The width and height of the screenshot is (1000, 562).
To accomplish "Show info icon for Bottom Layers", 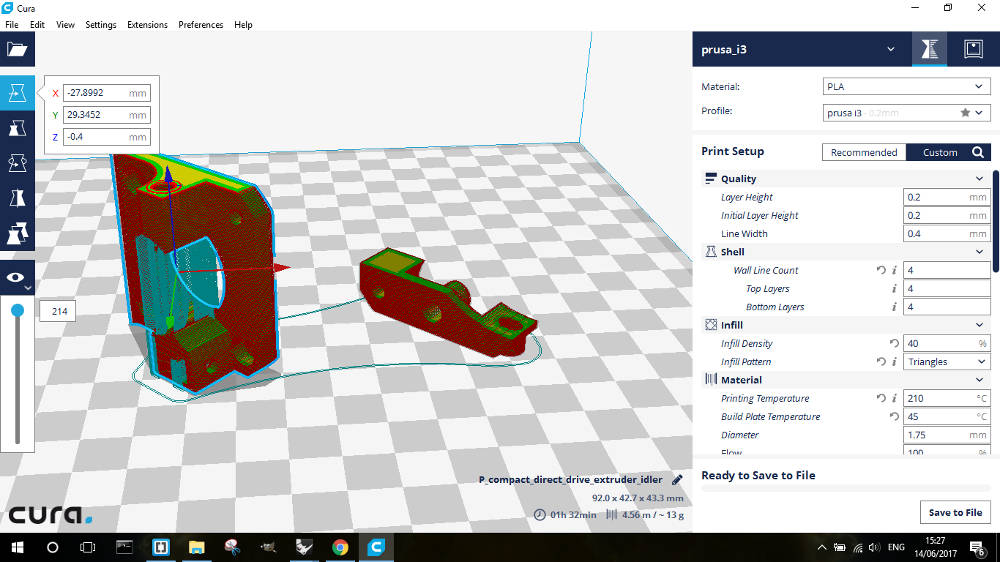I will 894,307.
